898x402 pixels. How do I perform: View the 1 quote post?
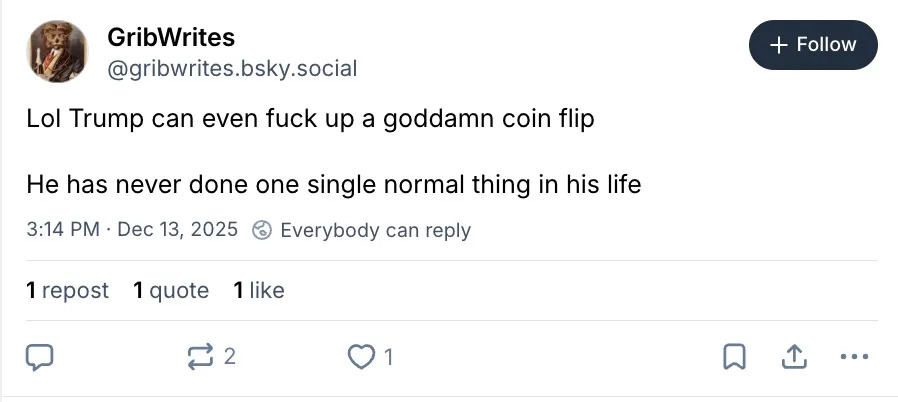click(171, 290)
